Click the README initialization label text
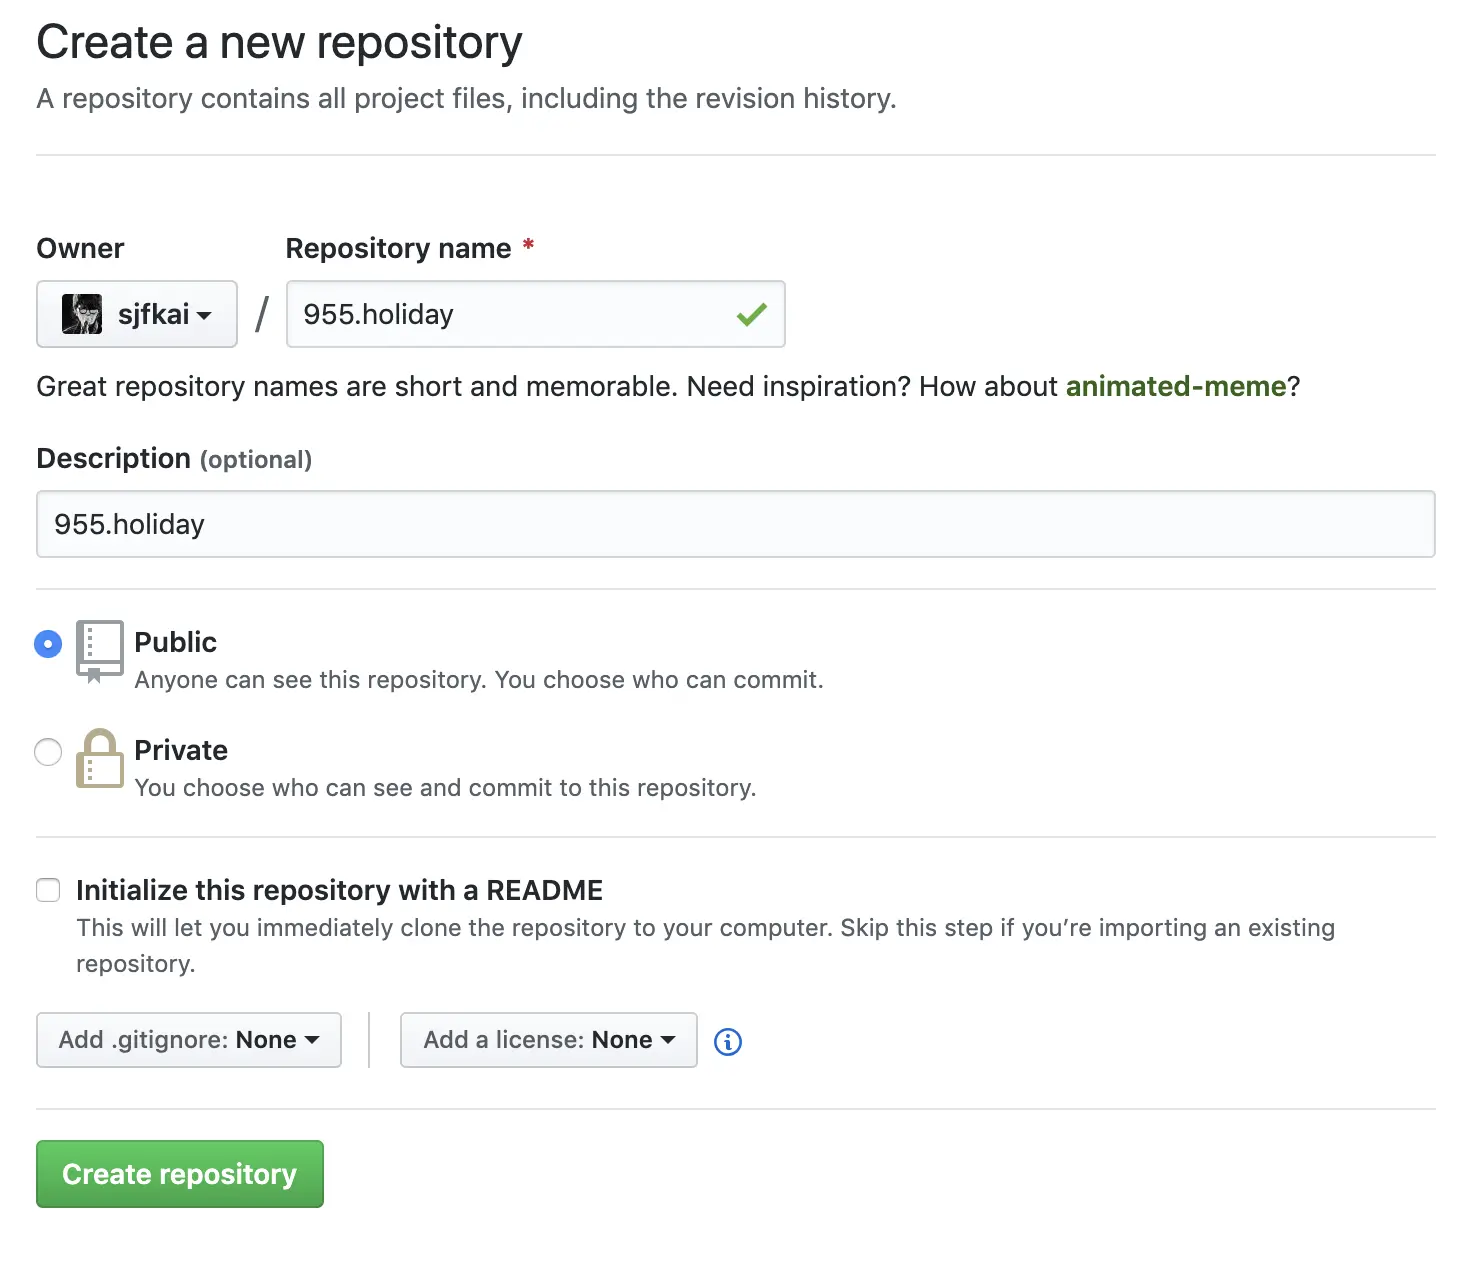The image size is (1472, 1278). (339, 890)
